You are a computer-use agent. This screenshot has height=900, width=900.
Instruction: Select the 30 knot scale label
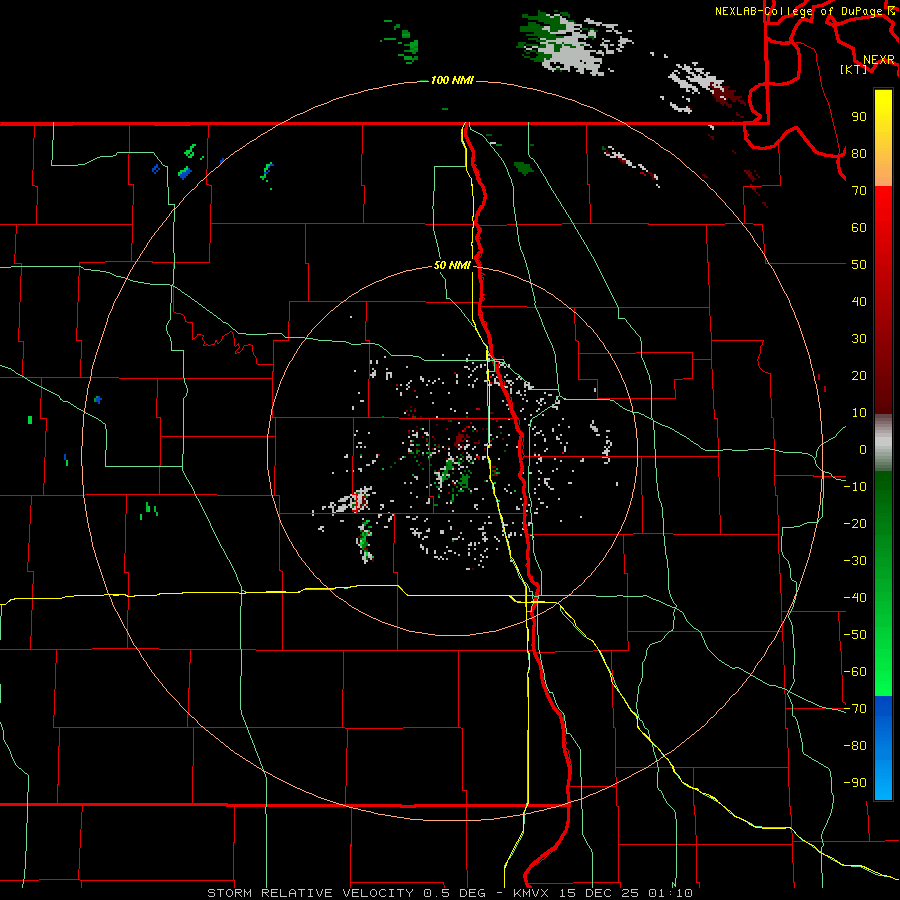859,339
